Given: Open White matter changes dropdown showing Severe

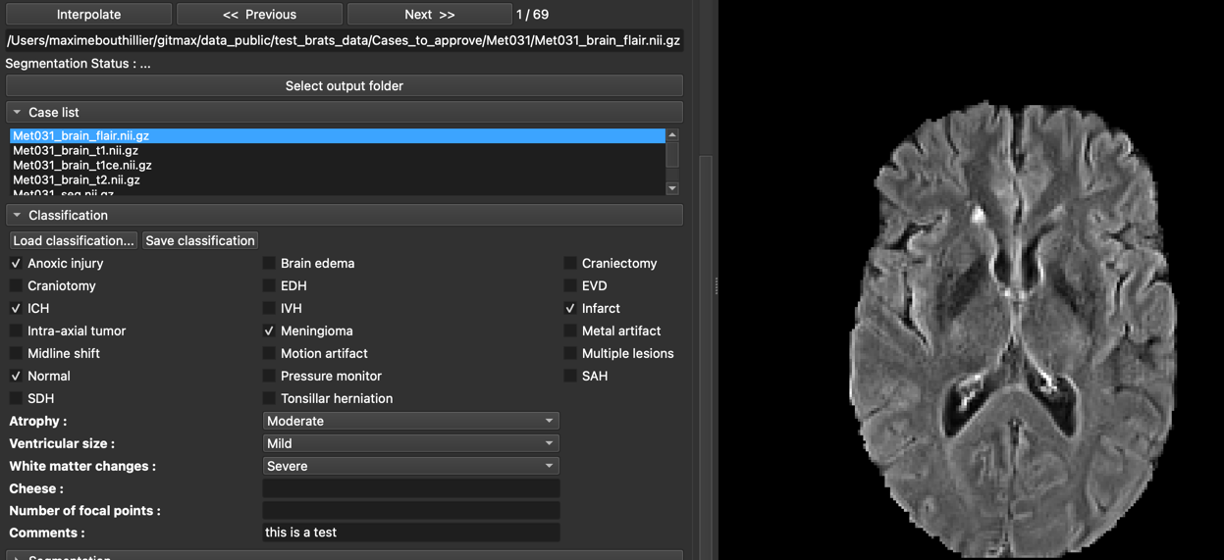Looking at the screenshot, I should point(410,466).
